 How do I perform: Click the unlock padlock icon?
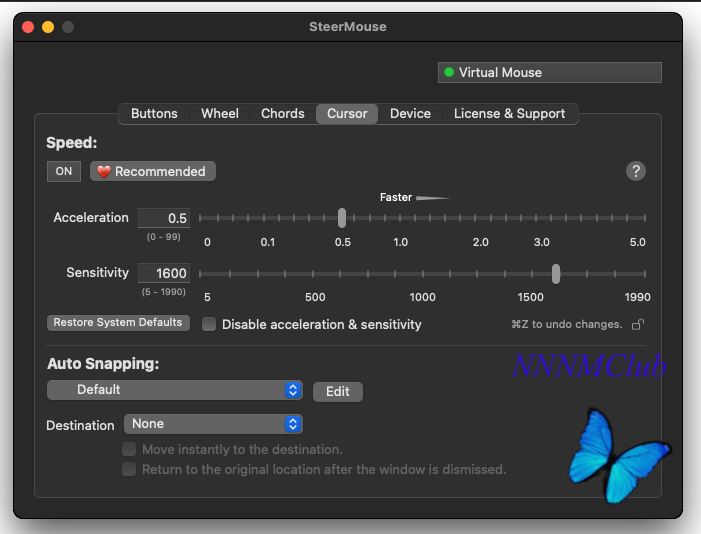pos(638,324)
